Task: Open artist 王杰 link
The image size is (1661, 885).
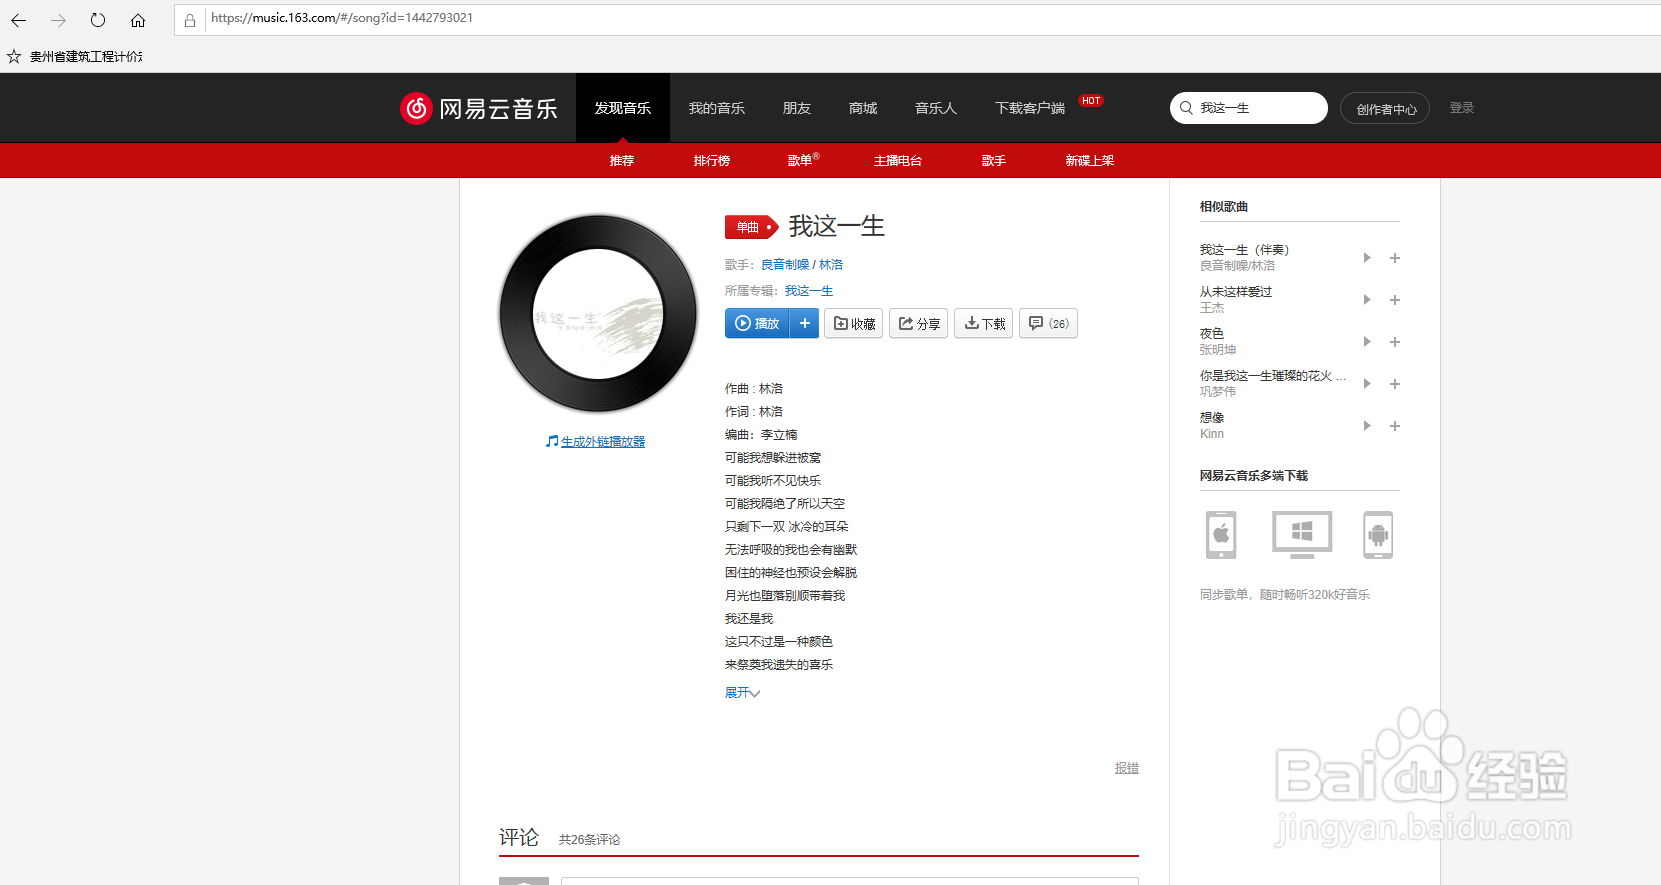Action: tap(1212, 308)
